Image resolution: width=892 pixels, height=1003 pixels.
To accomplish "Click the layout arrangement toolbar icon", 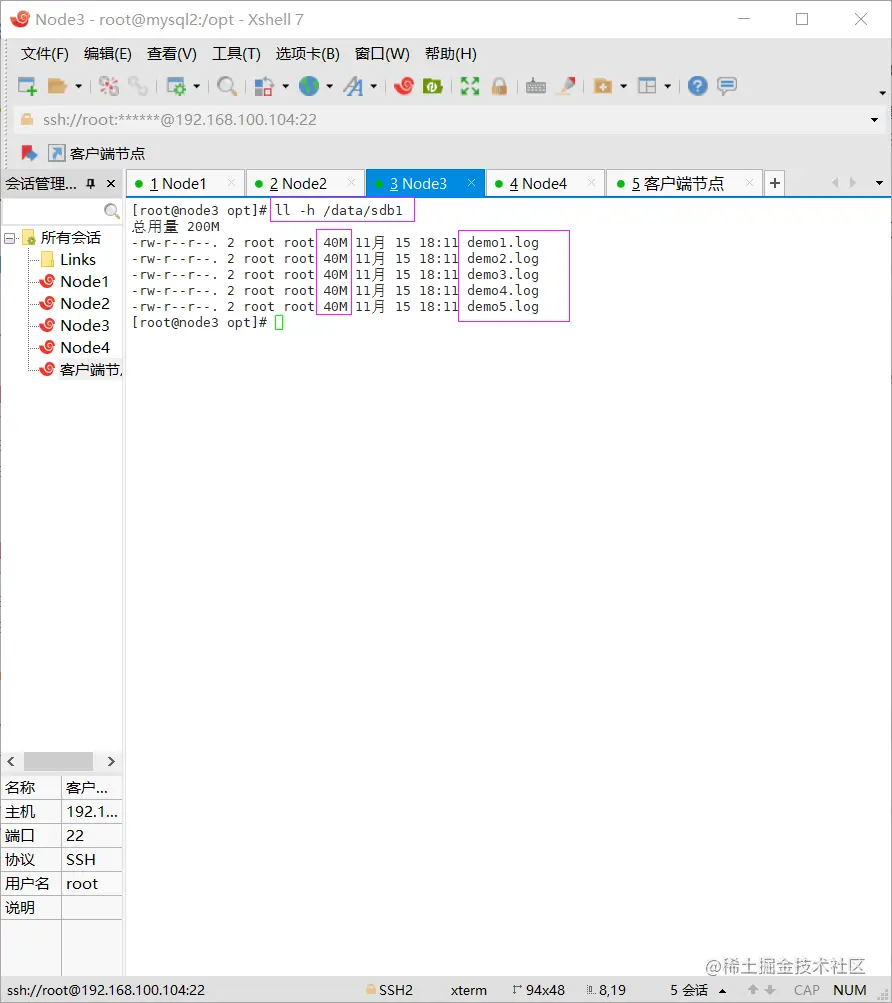I will pyautogui.click(x=647, y=86).
